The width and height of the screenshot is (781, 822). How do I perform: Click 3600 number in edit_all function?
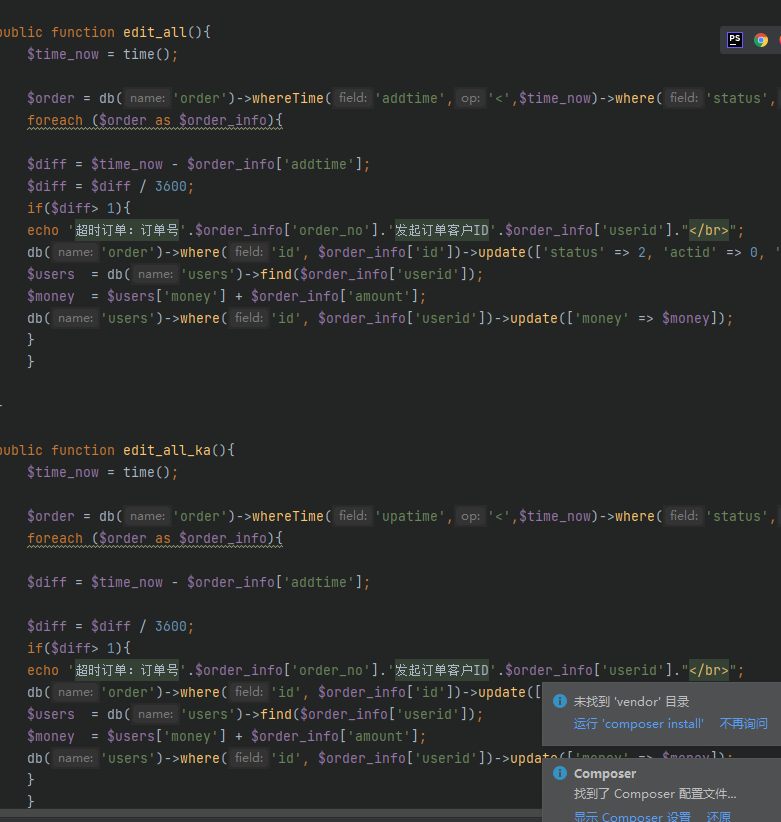point(170,187)
